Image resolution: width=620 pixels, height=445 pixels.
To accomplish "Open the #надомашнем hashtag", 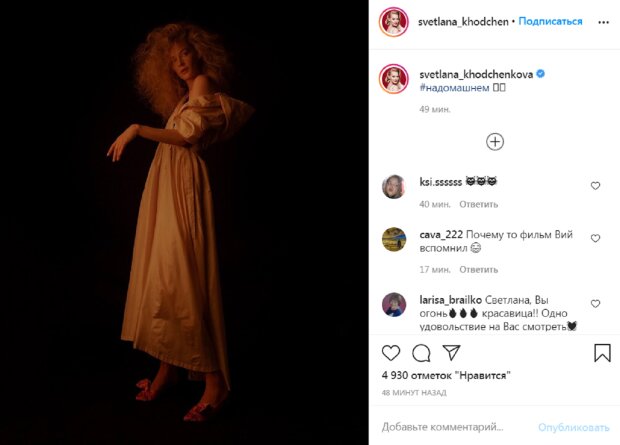I will pyautogui.click(x=454, y=88).
